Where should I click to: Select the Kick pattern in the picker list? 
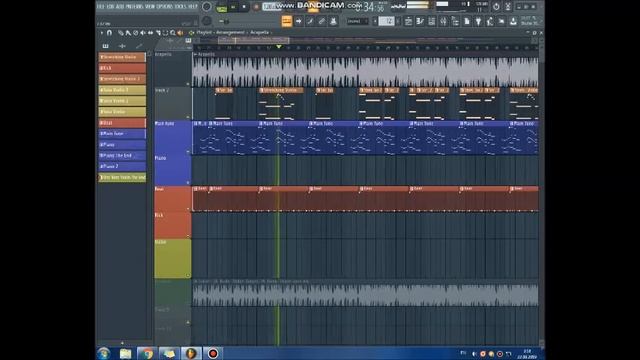[122, 68]
